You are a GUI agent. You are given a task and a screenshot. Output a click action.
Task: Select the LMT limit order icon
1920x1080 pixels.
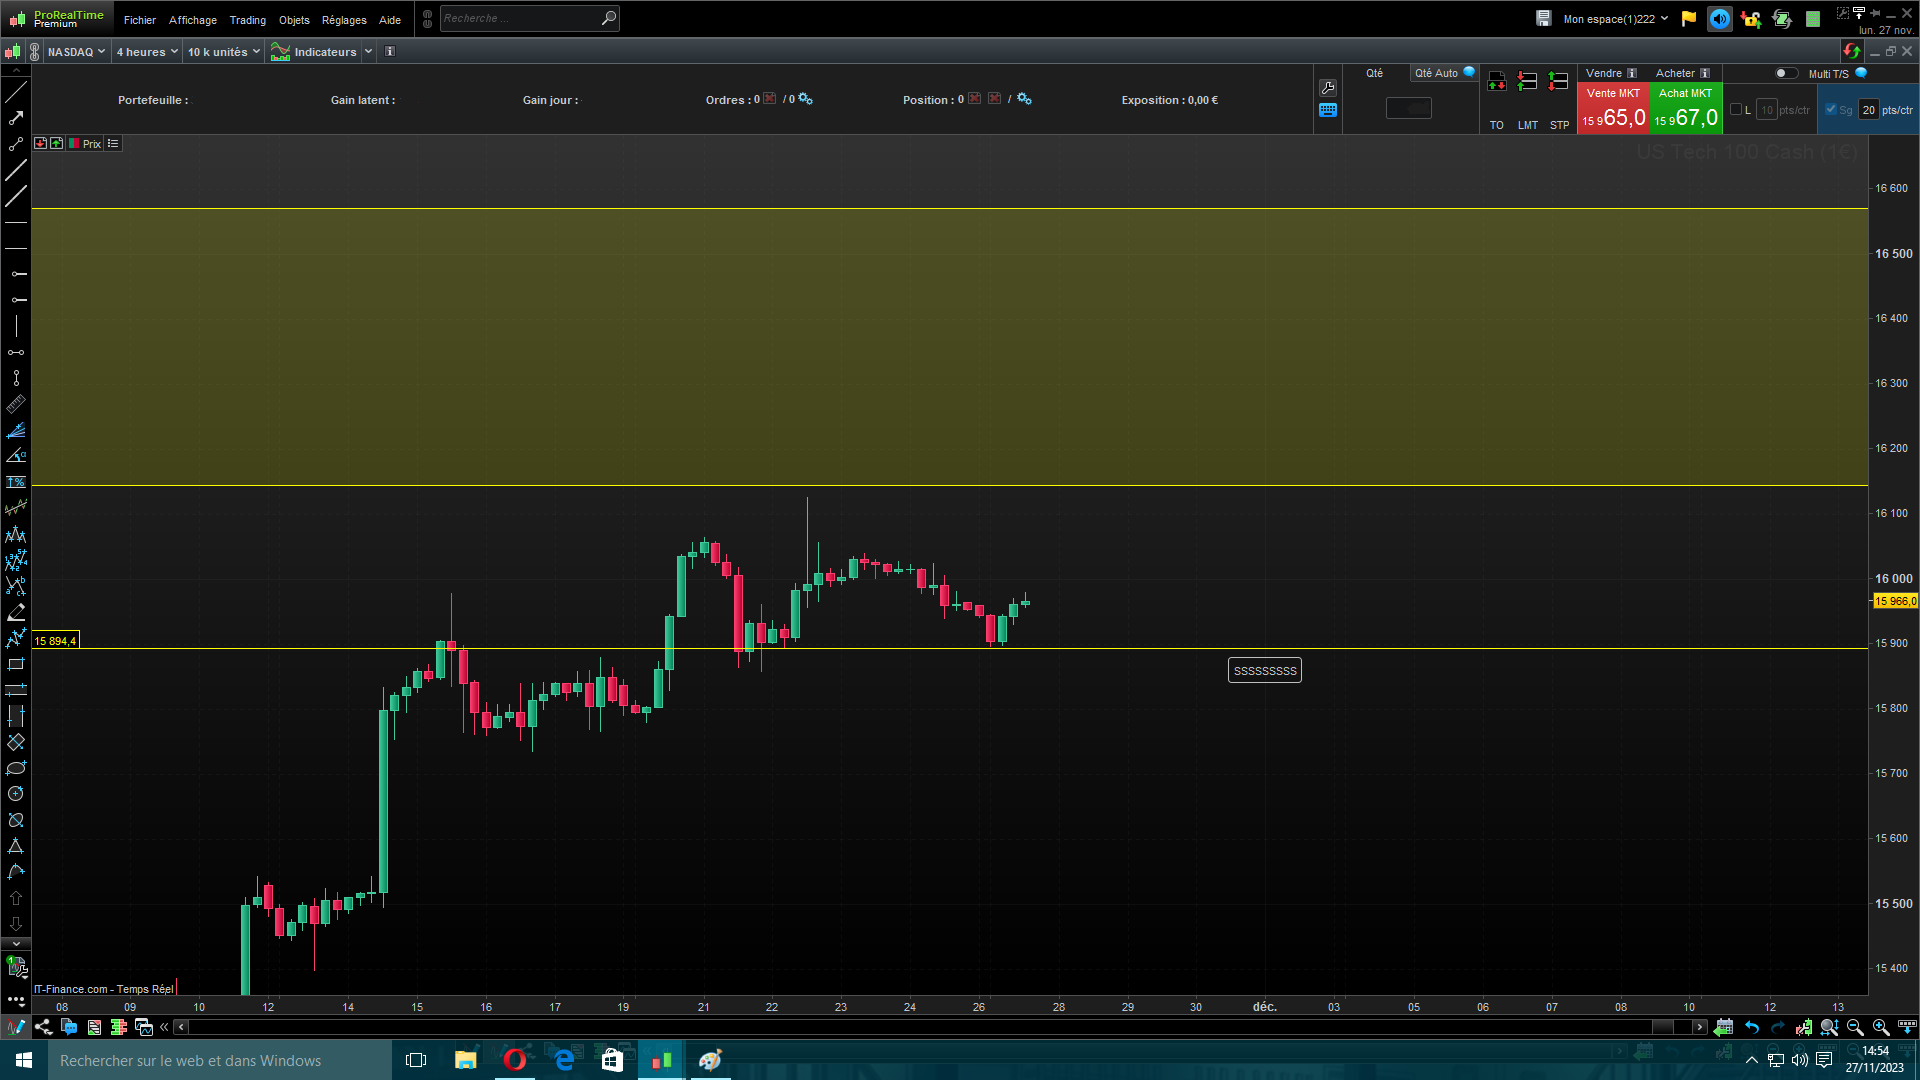pos(1527,82)
